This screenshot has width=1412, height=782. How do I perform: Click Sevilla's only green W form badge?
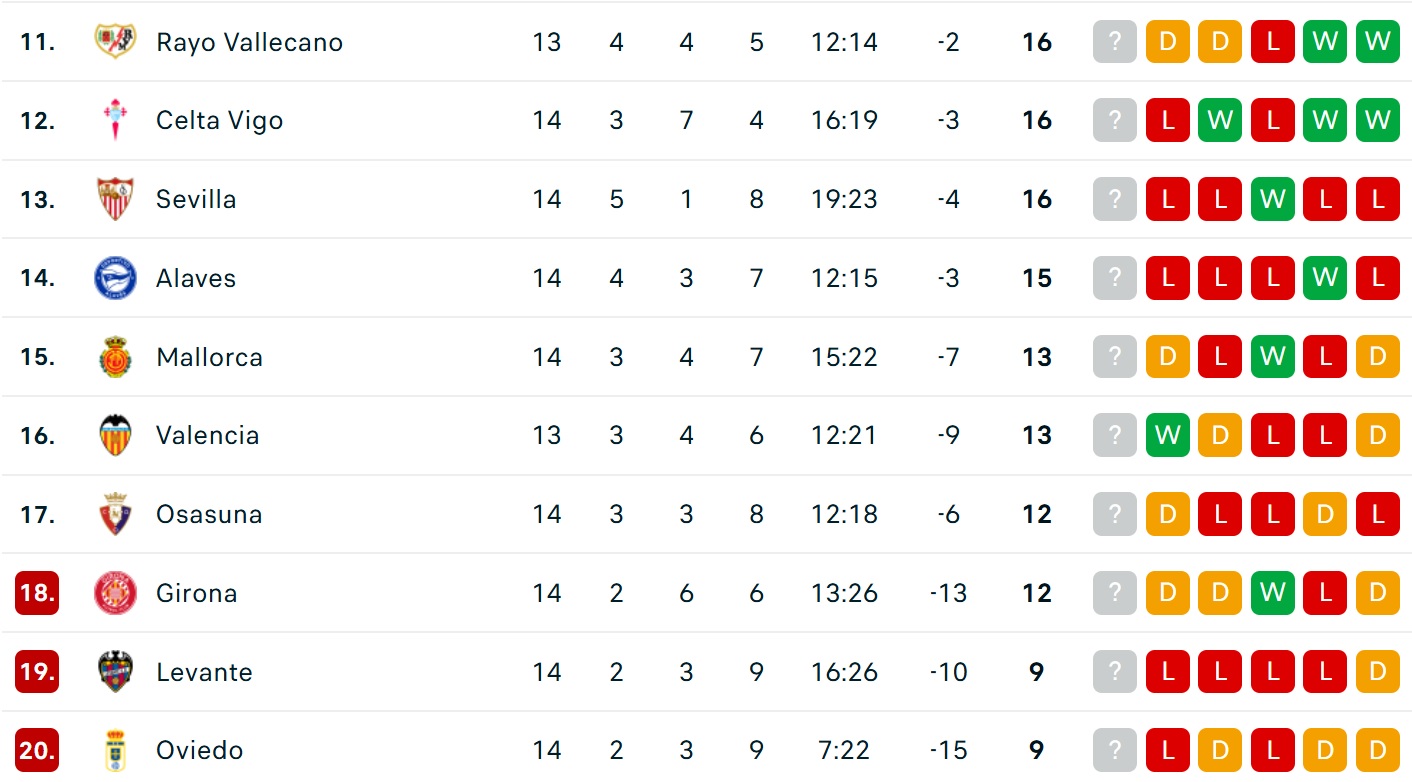[x=1272, y=199]
